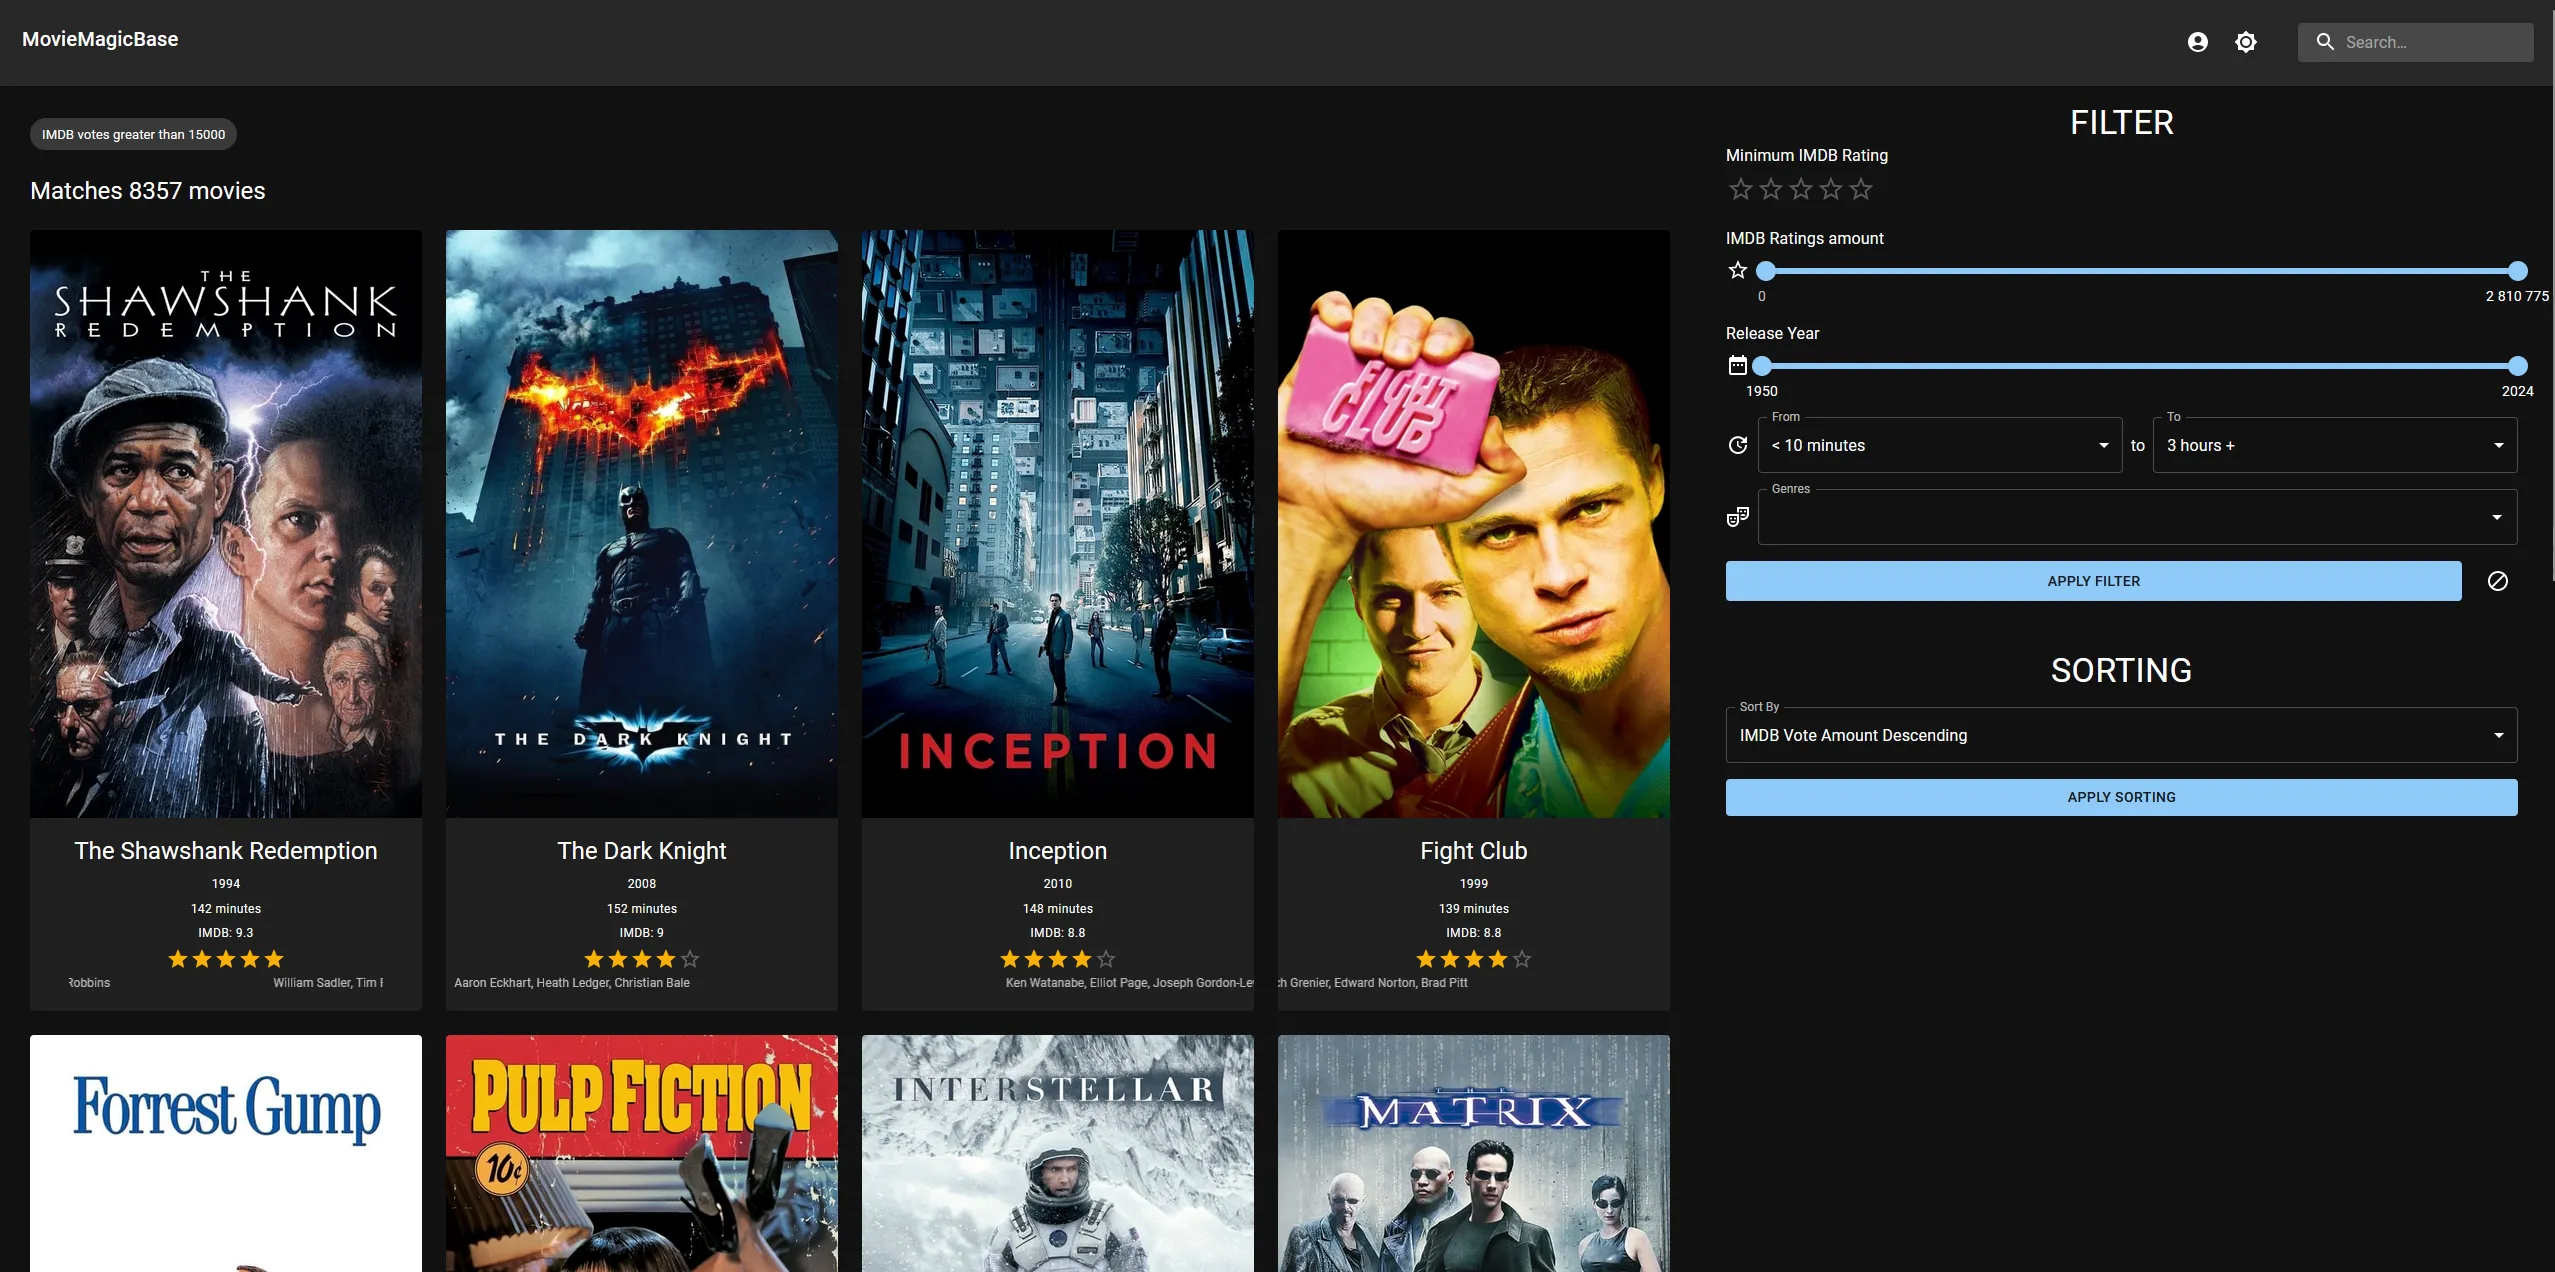Click the clock icon beside runtime filter
Image resolution: width=2555 pixels, height=1272 pixels.
pyautogui.click(x=1737, y=444)
